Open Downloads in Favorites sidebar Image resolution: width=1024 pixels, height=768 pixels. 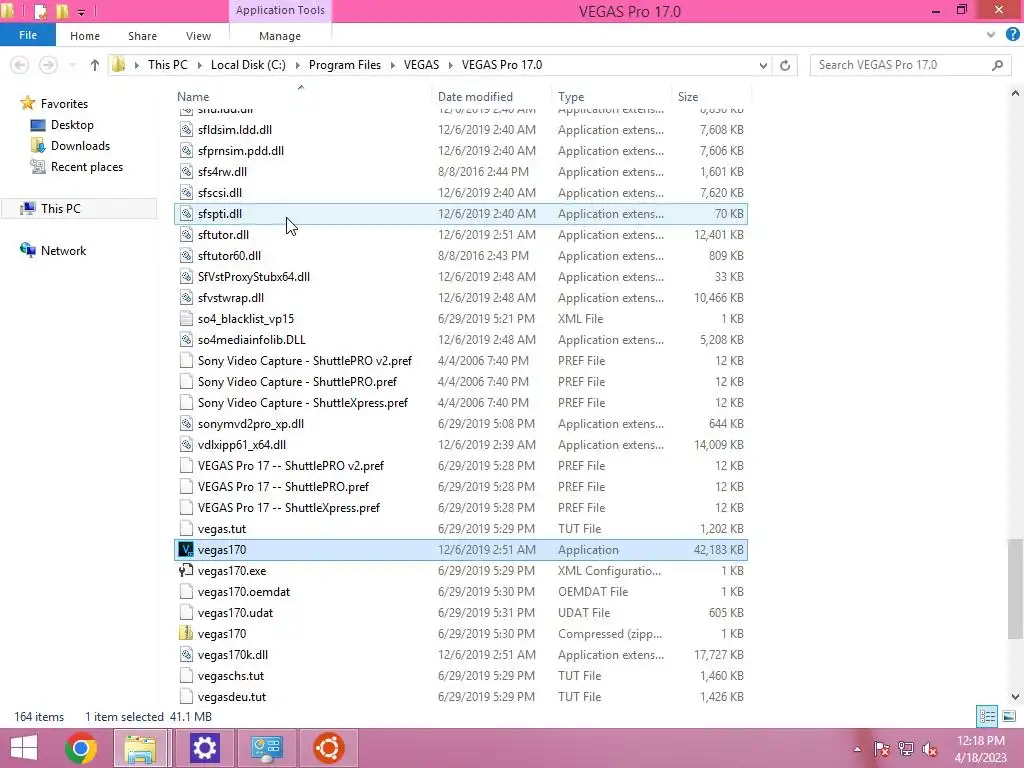[x=80, y=146]
